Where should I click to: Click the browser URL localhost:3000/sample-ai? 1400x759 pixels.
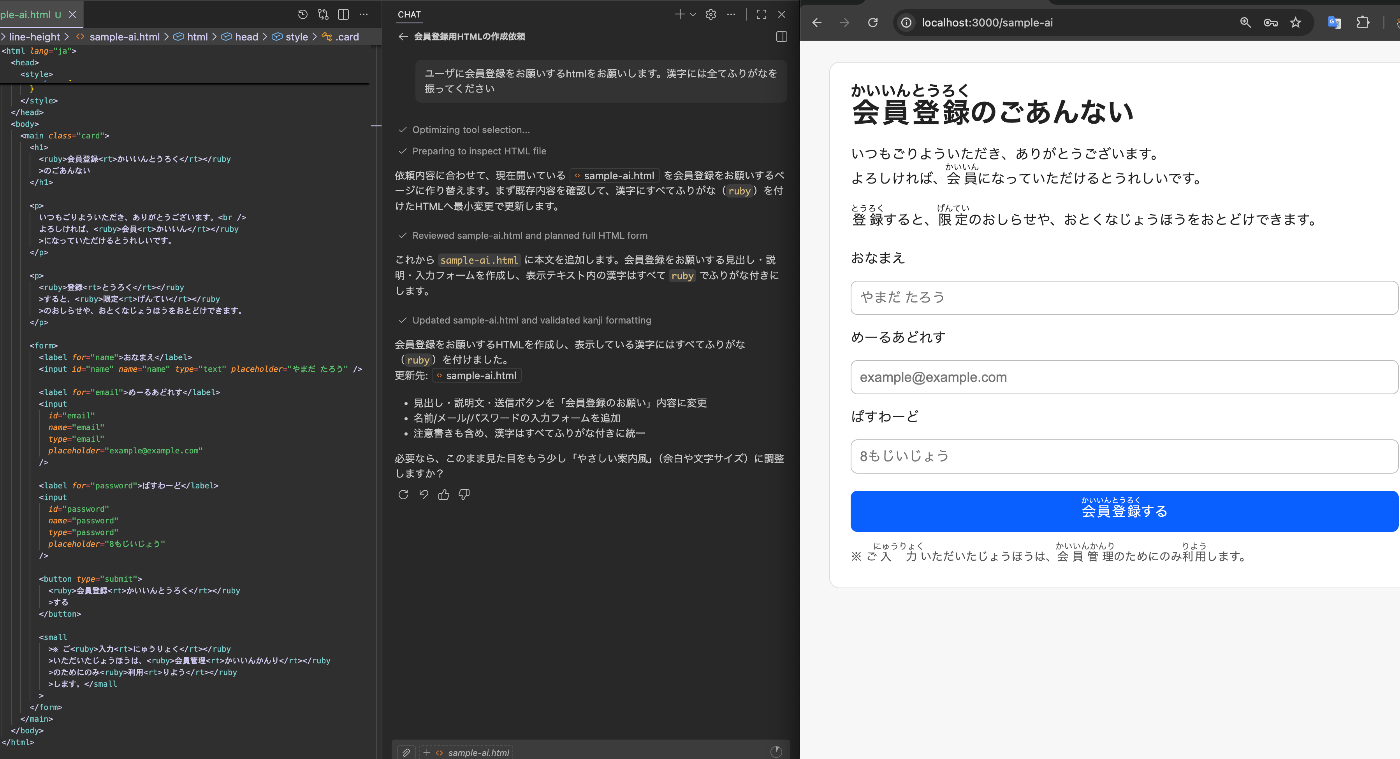pos(986,22)
